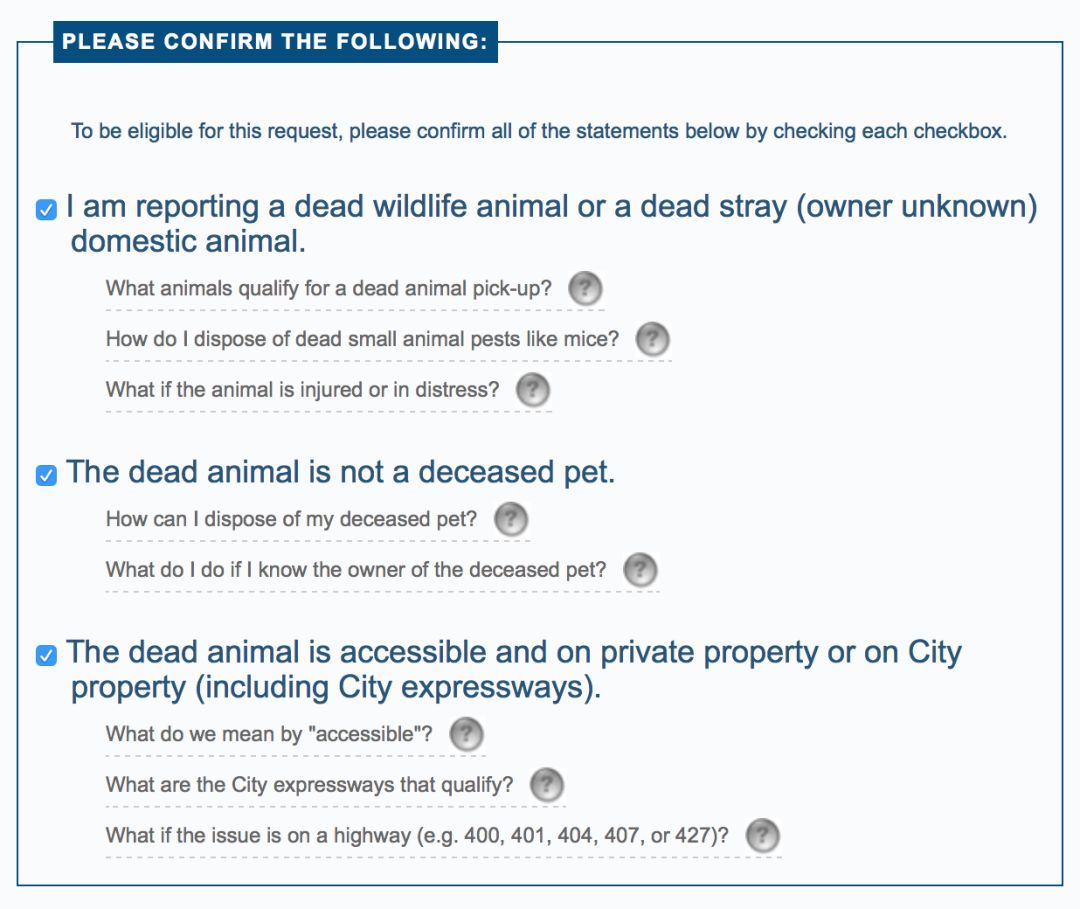Click the "Please confirm the following" heading banner
Image resolution: width=1080 pixels, height=909 pixels.
pyautogui.click(x=276, y=41)
